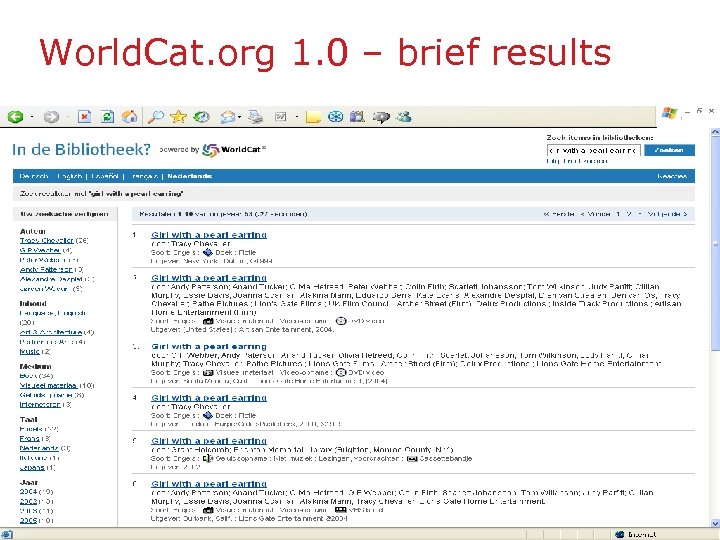Click the WorldCat logo
Viewport: 720px width, 540px height.
click(235, 150)
